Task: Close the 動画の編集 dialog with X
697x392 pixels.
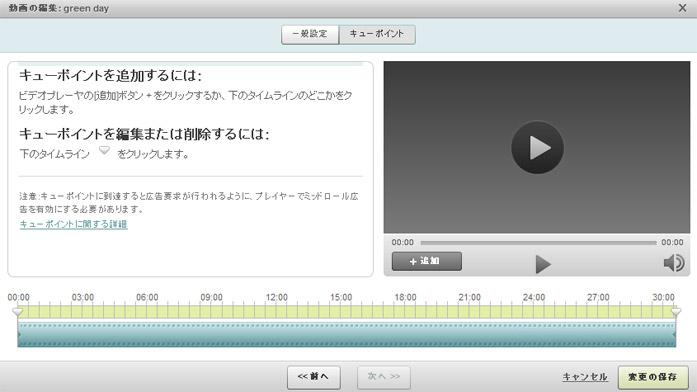Action: (682, 8)
